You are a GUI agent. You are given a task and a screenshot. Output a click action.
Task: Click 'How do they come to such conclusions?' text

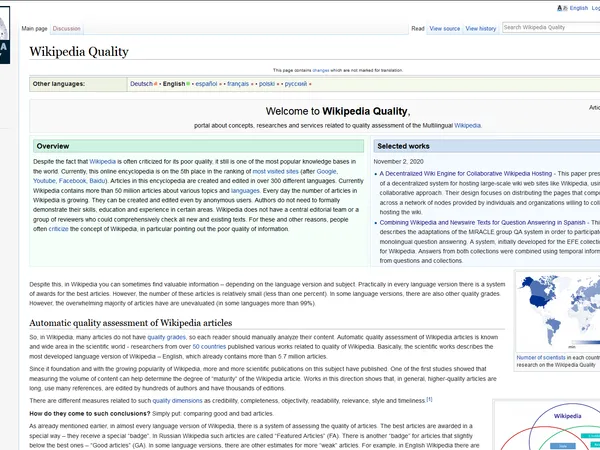pyautogui.click(x=90, y=414)
